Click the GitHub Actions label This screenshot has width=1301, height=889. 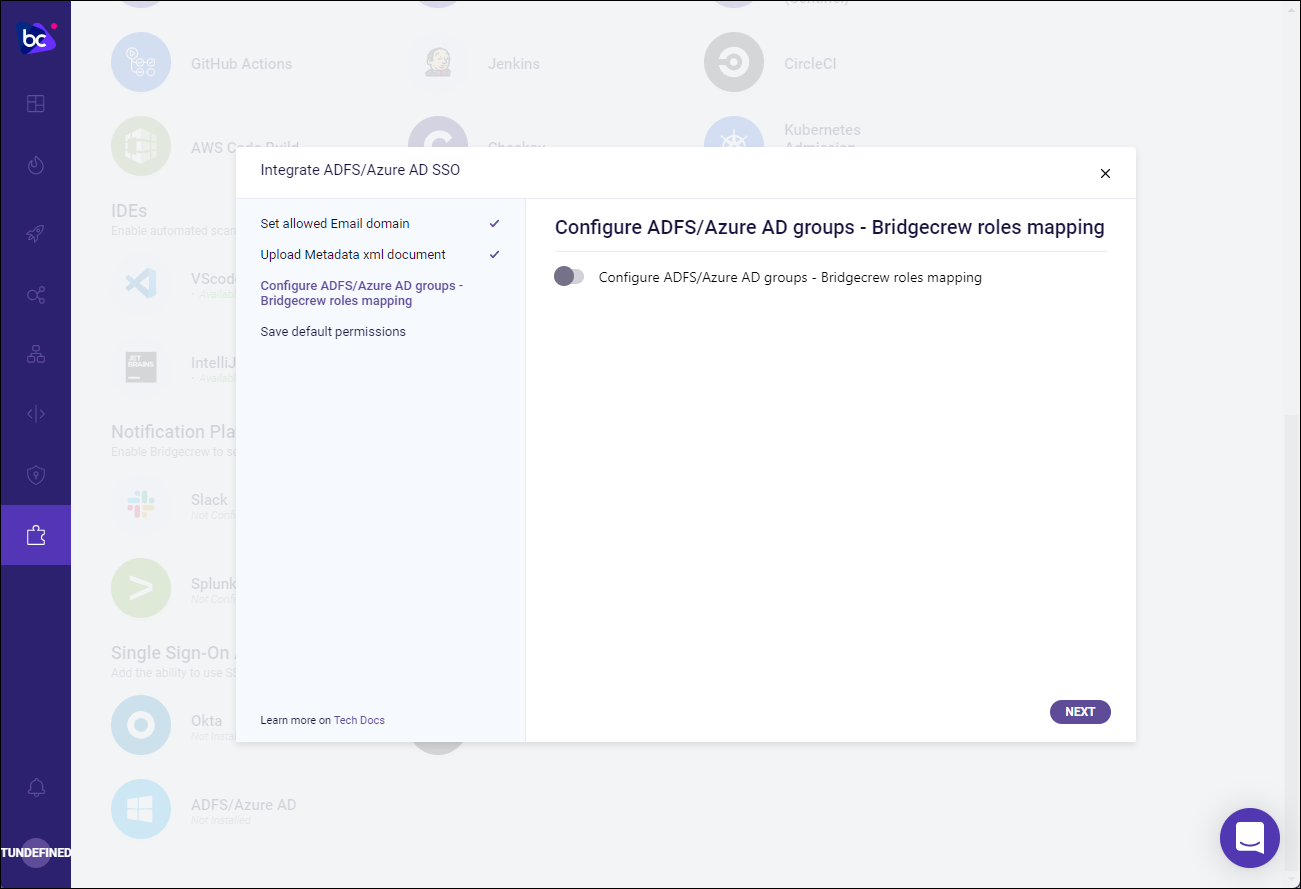coord(242,64)
